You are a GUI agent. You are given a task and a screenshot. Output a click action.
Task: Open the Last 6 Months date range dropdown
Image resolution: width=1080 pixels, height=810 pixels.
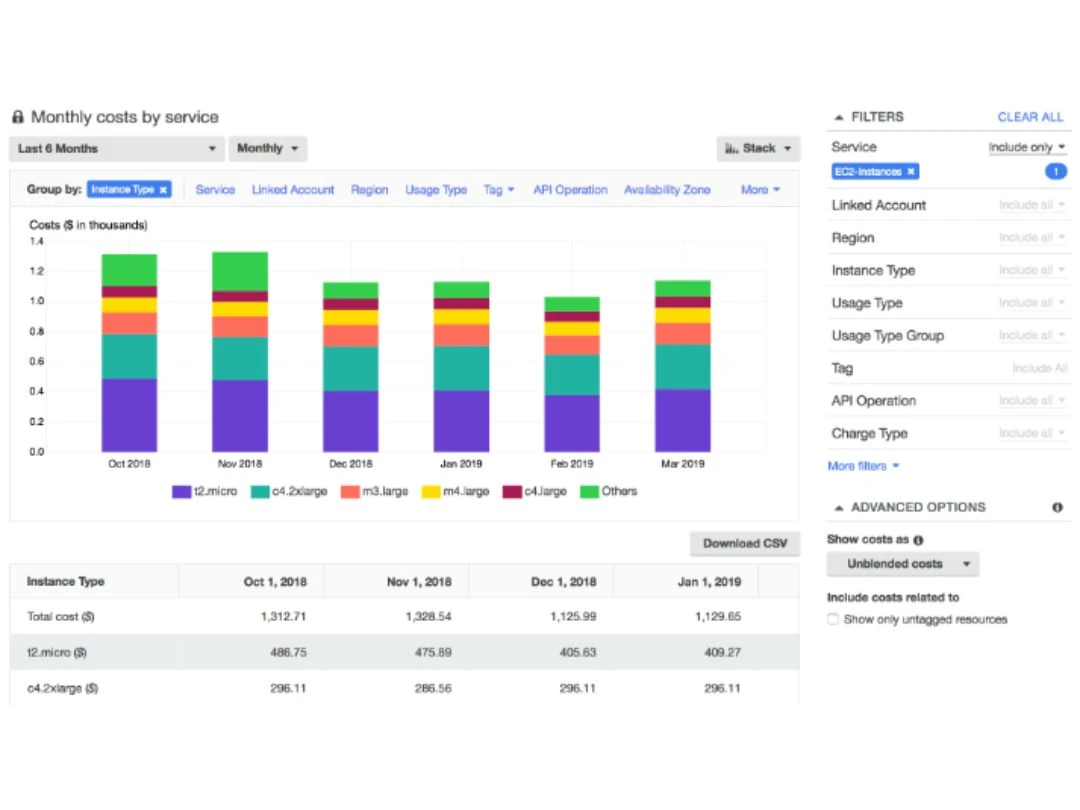coord(116,149)
